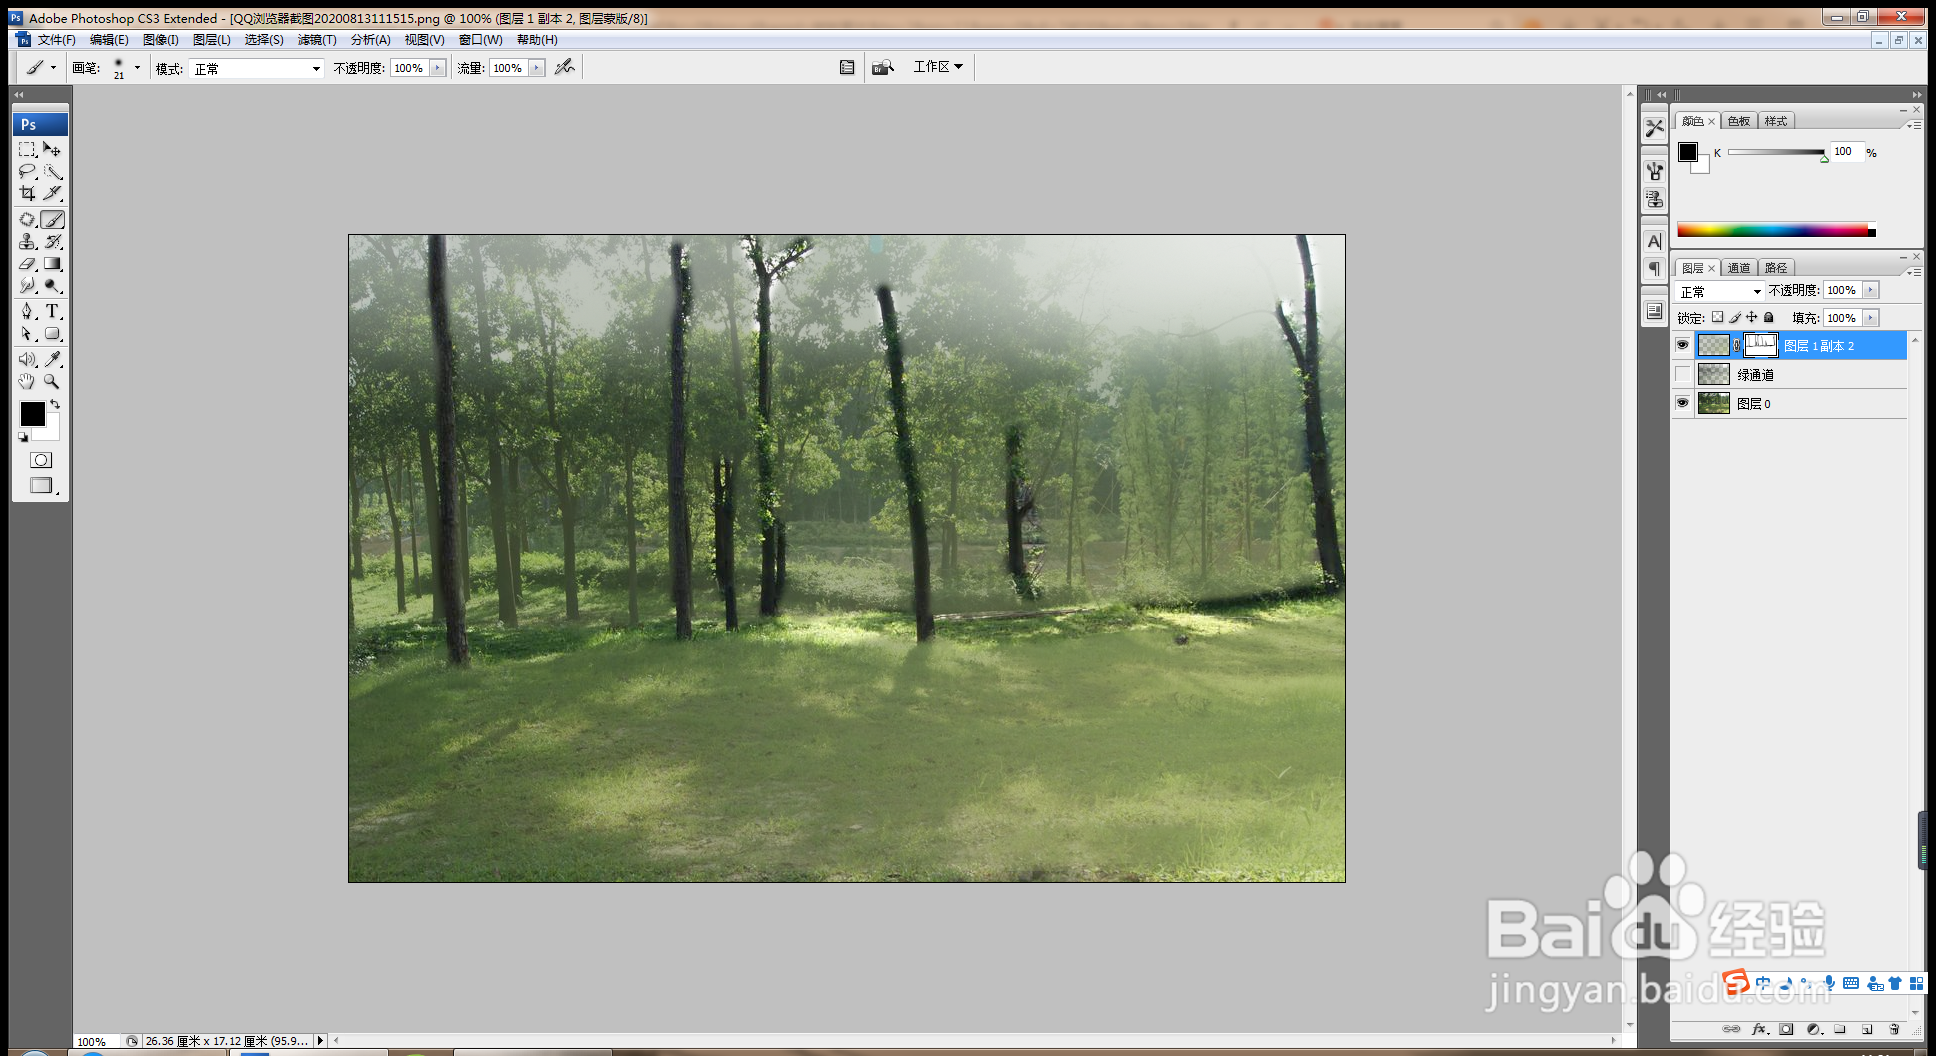Hide the 图层 0 layer
1936x1056 pixels.
pos(1682,403)
